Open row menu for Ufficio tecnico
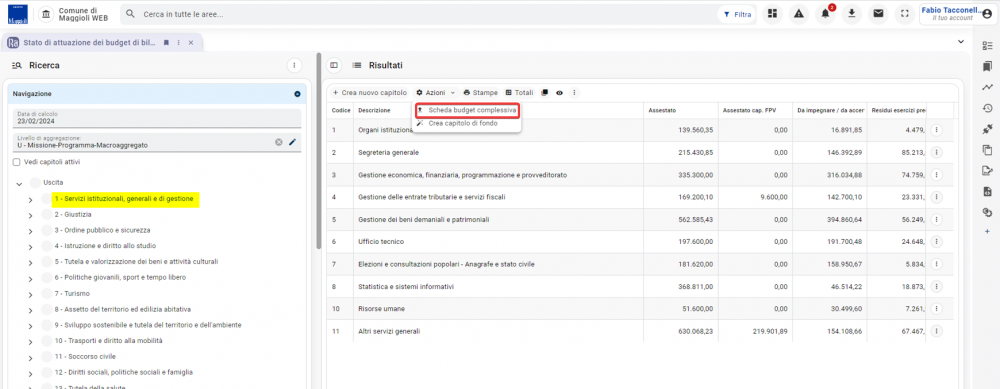Viewport: 1000px width, 389px height. point(936,242)
